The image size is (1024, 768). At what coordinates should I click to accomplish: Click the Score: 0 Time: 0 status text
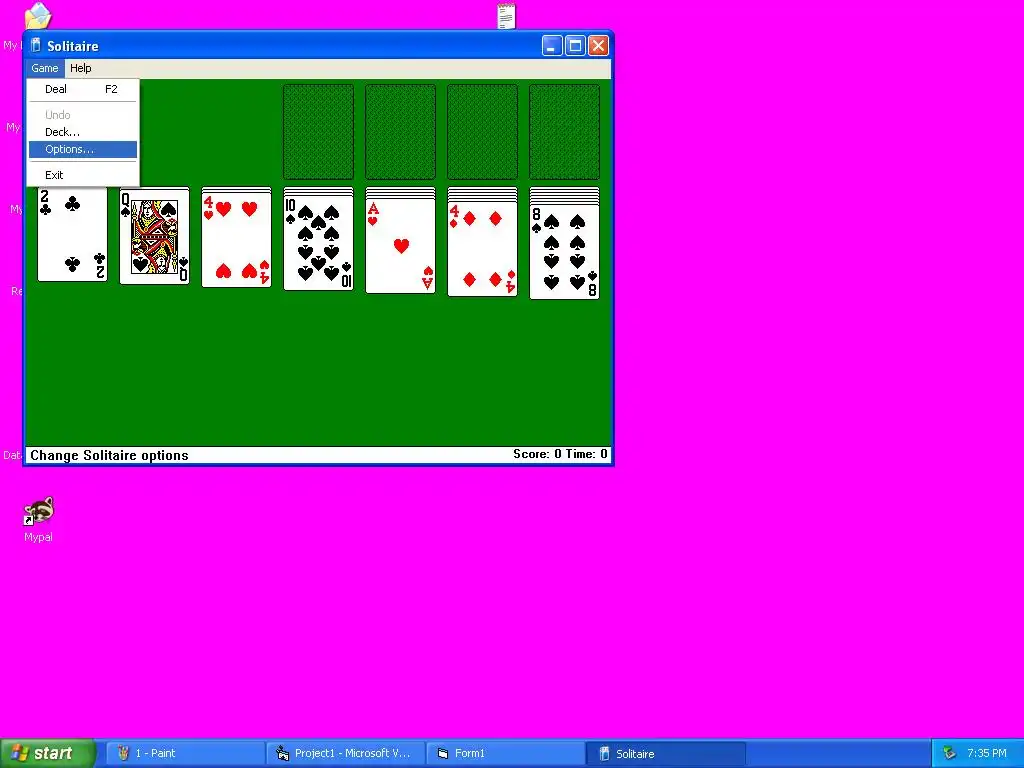click(560, 454)
